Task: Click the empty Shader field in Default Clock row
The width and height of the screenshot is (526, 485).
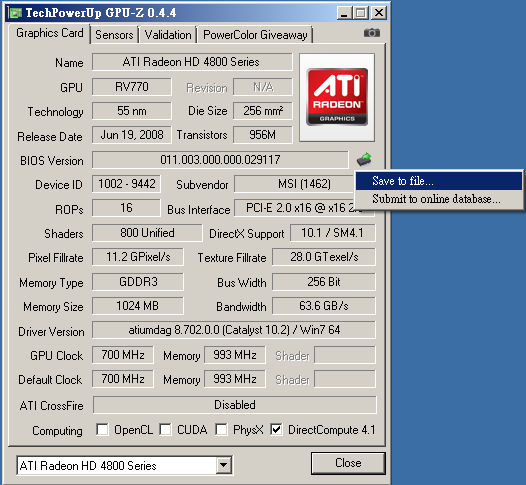Action: coord(345,379)
